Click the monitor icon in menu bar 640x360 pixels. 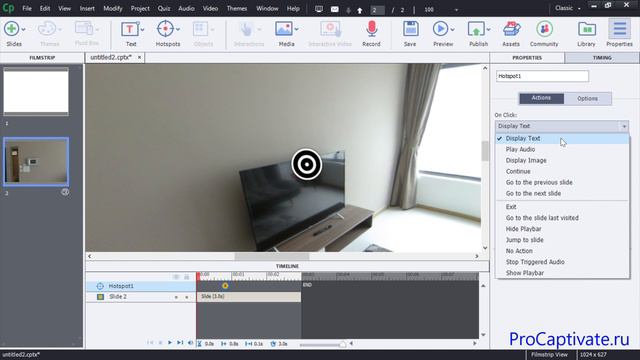coord(319,9)
